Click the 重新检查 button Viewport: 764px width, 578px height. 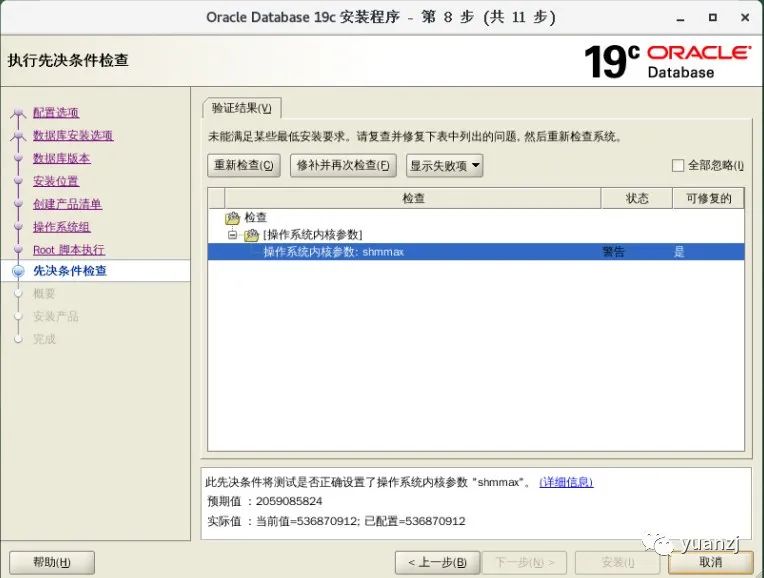pos(244,166)
